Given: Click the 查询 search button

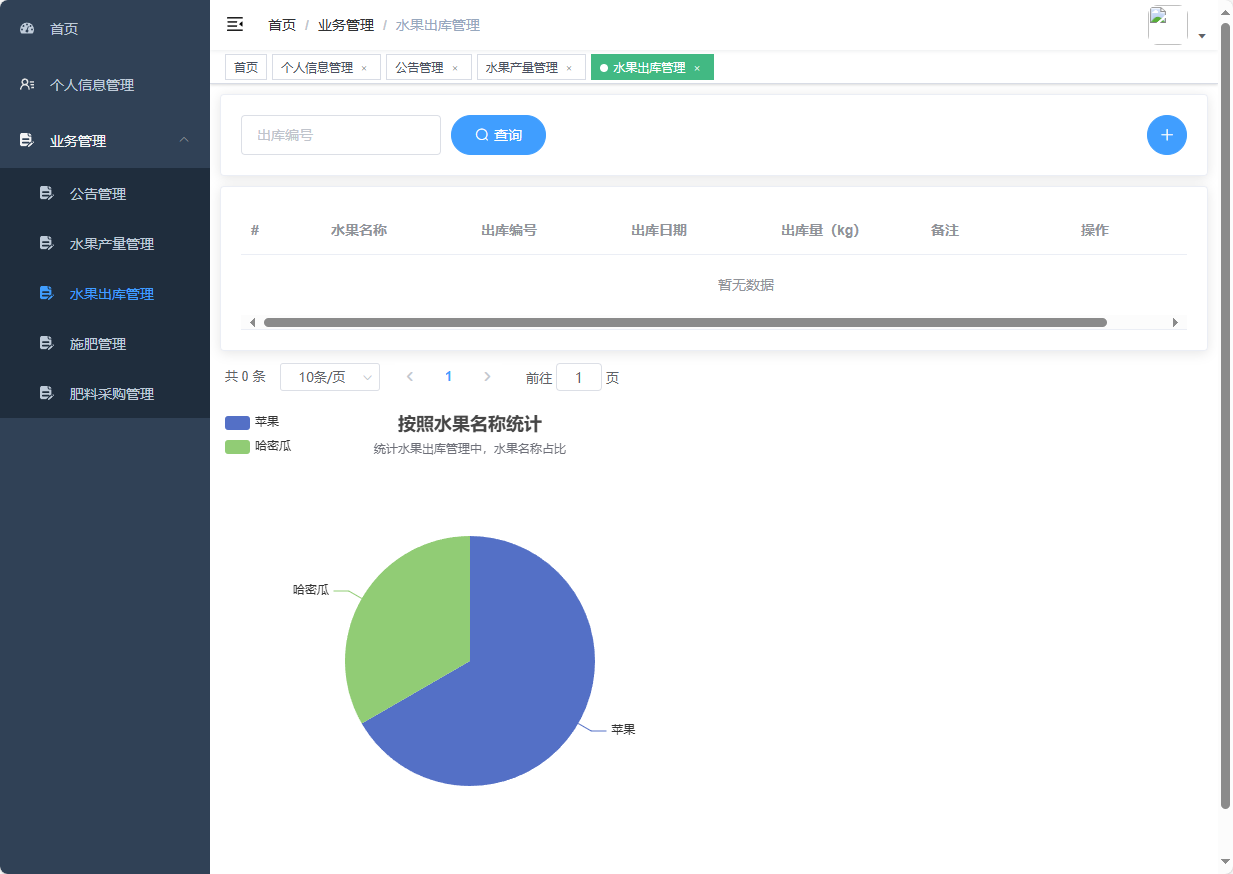Looking at the screenshot, I should (x=498, y=135).
